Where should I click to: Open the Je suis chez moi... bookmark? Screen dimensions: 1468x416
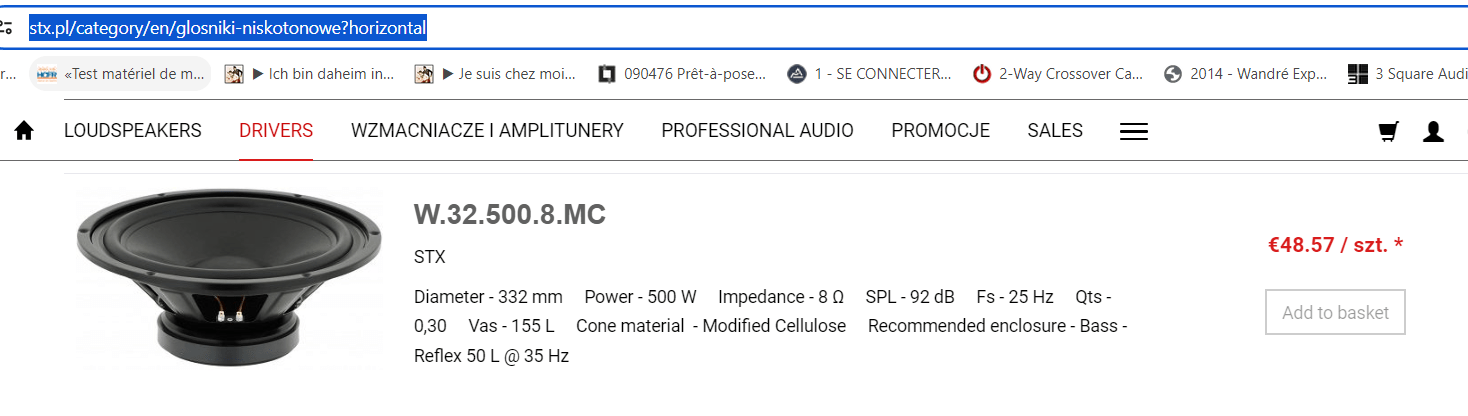click(497, 74)
